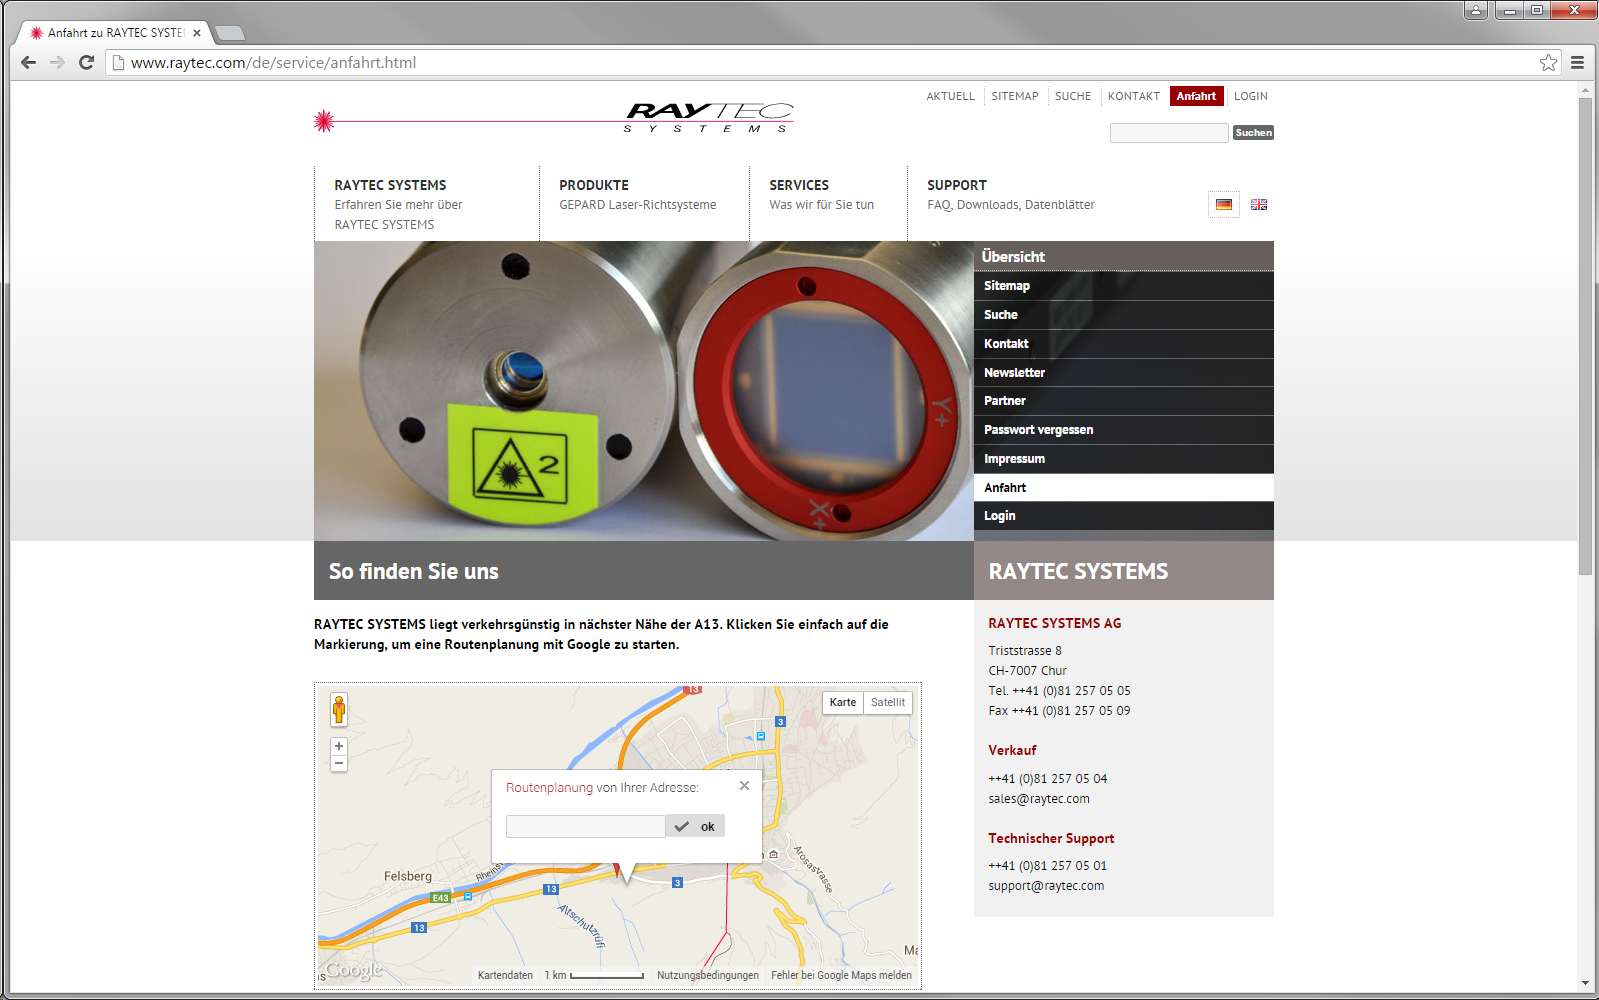
Task: Confirm route address with ok button
Action: click(696, 826)
